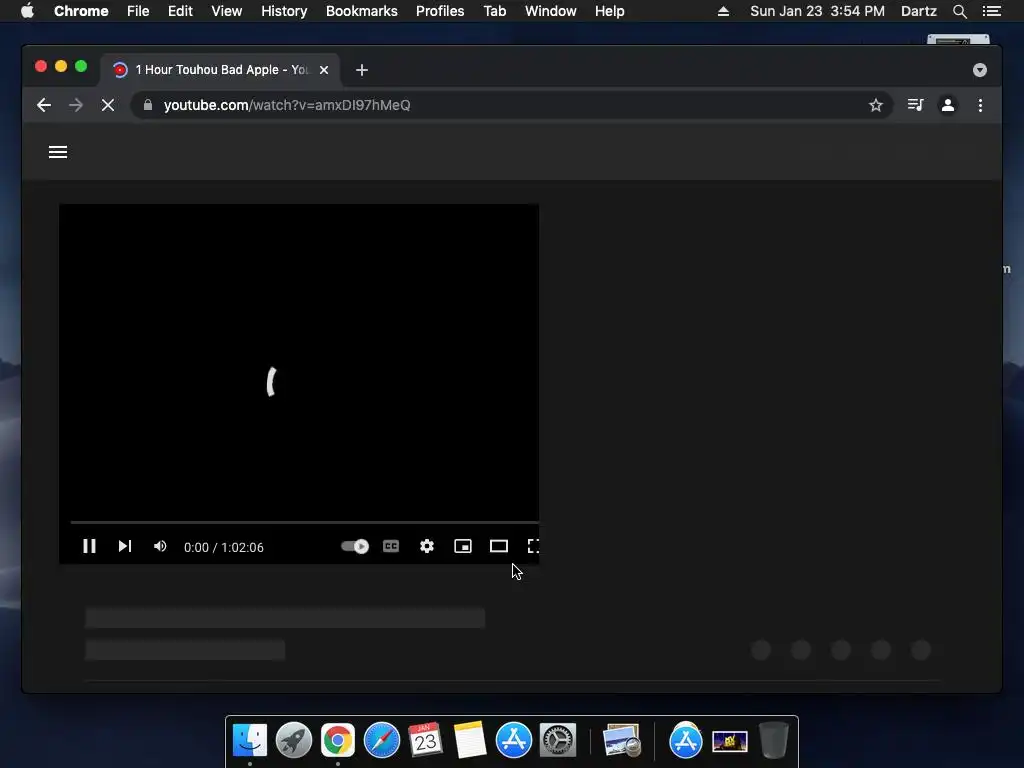Open Applications folder in the Dock
This screenshot has width=1024, height=768.
pos(685,741)
